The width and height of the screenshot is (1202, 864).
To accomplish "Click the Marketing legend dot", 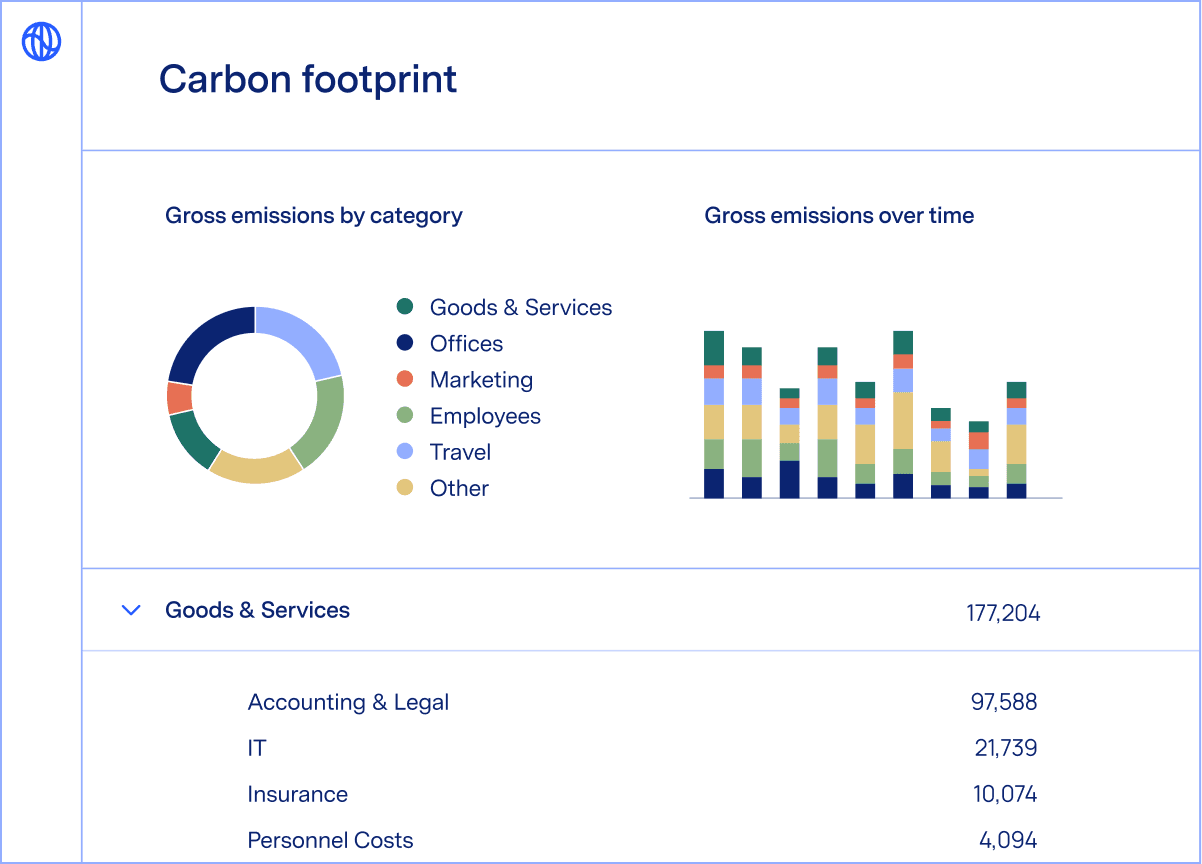I will coord(405,380).
